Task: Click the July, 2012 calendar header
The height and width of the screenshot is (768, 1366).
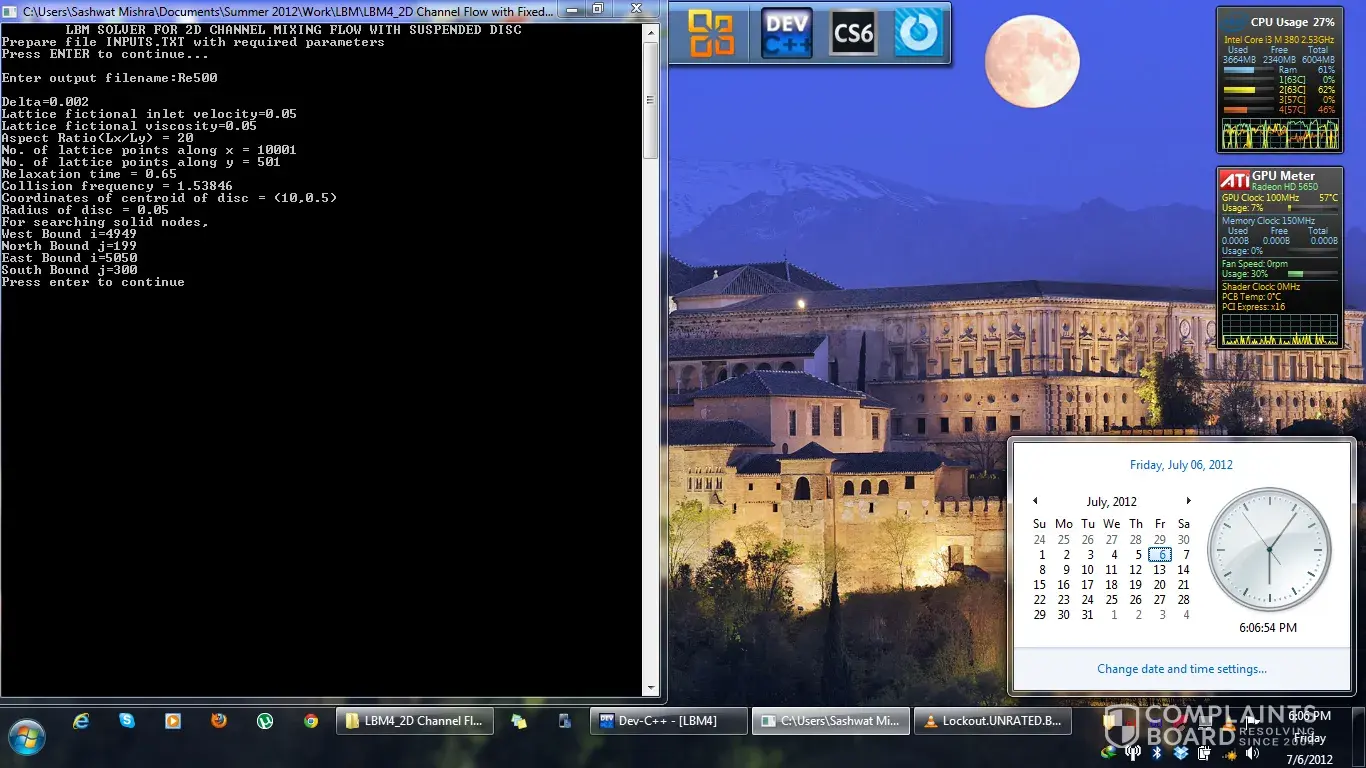Action: pos(1111,502)
